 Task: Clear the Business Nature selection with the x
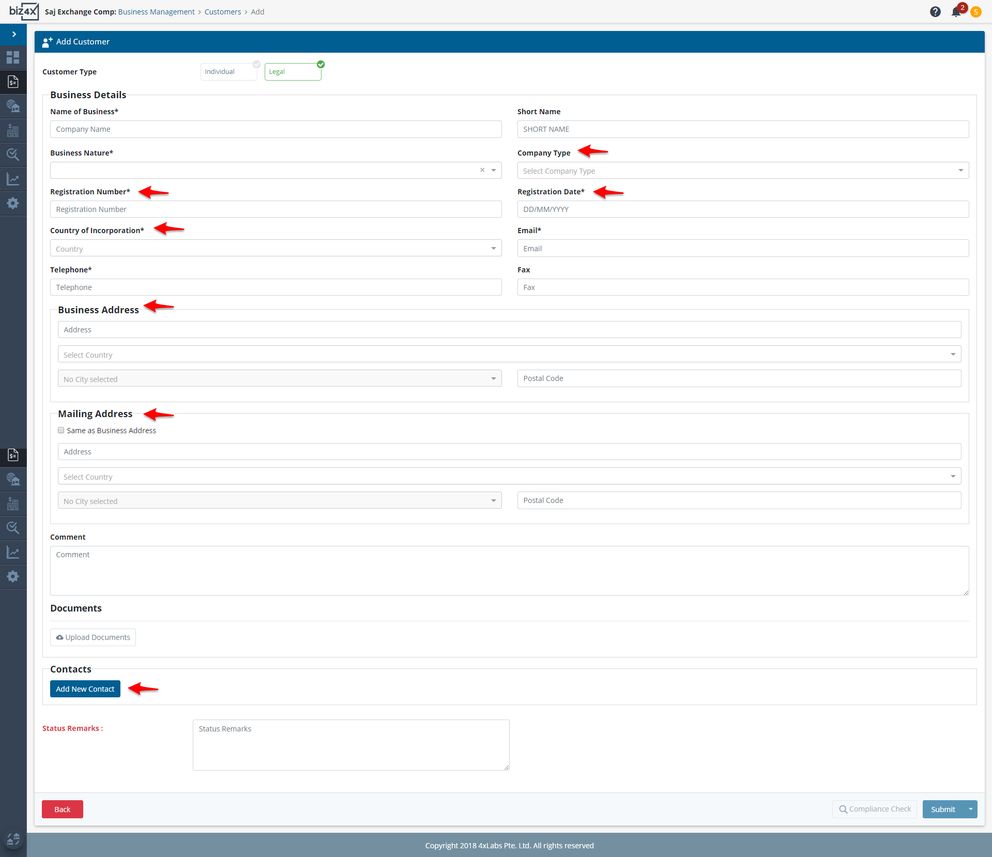pyautogui.click(x=482, y=171)
